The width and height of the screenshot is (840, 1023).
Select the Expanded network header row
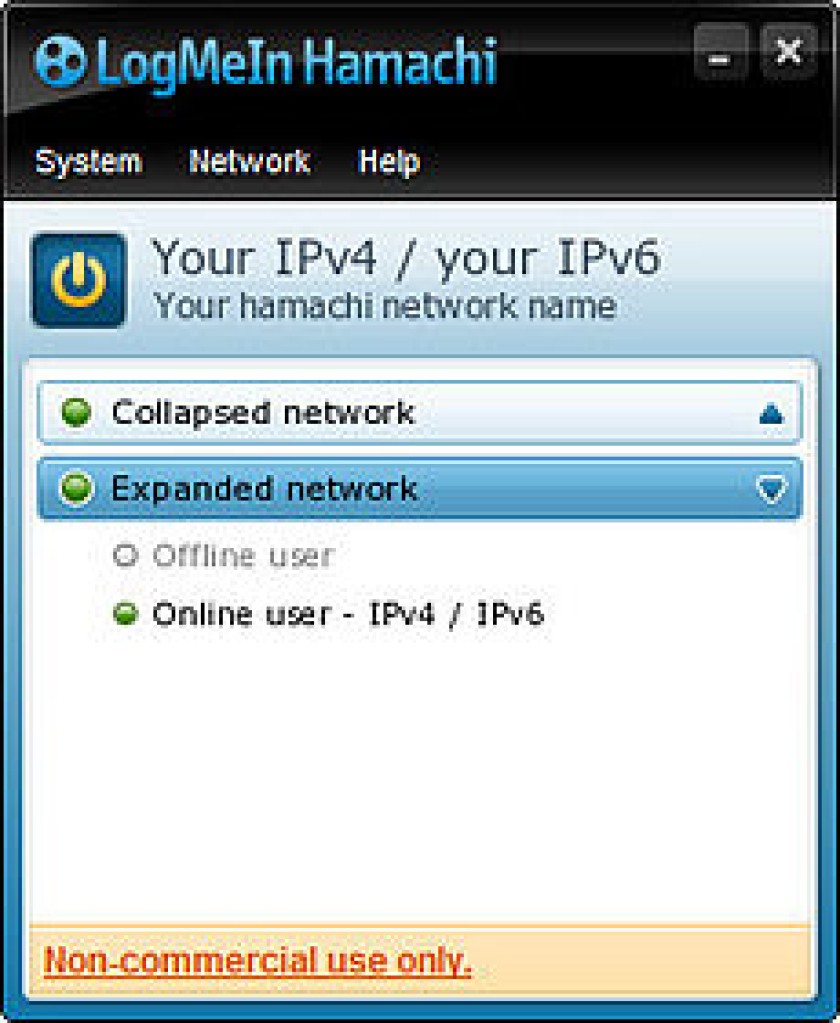pos(420,489)
